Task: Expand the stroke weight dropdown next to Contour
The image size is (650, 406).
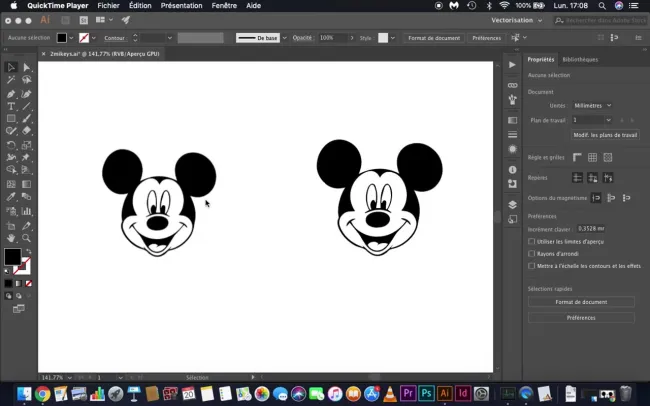Action: [x=170, y=38]
